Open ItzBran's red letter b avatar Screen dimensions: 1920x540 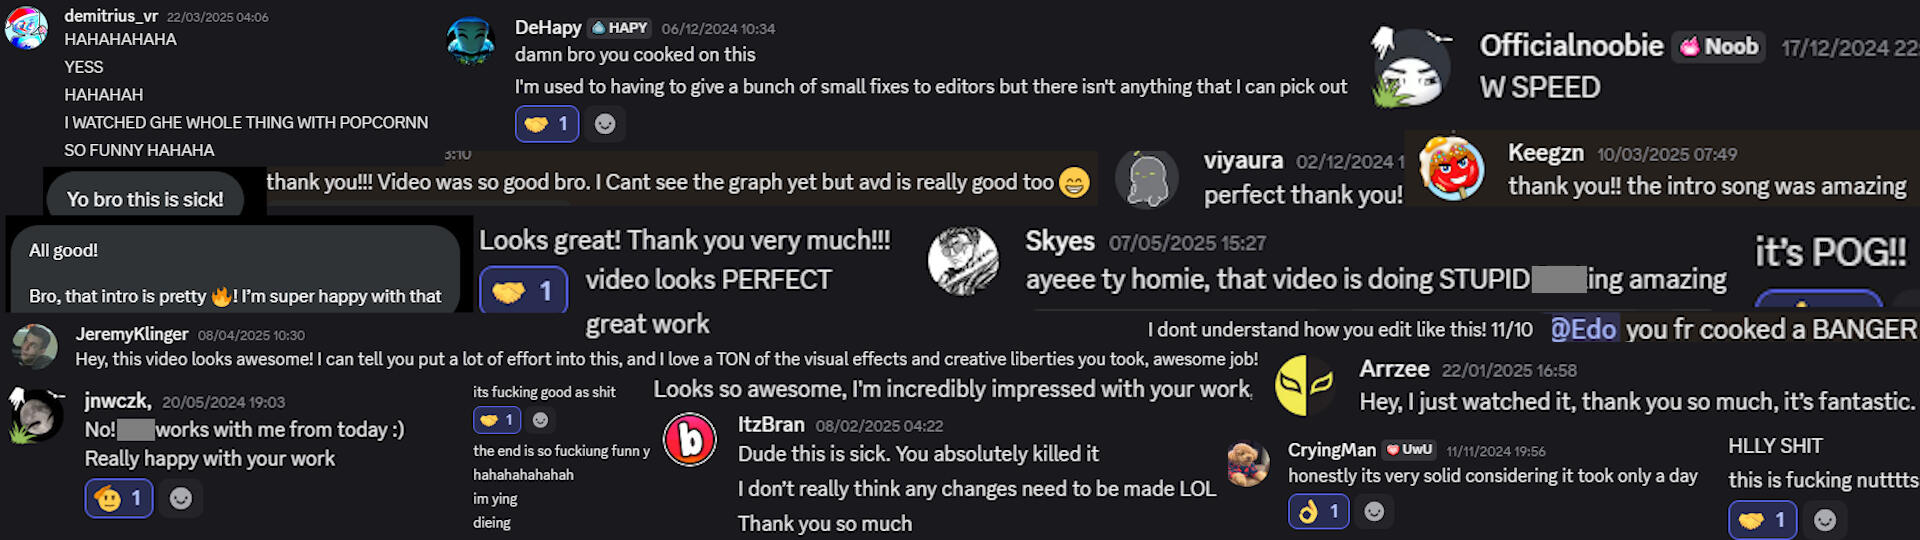tap(690, 439)
